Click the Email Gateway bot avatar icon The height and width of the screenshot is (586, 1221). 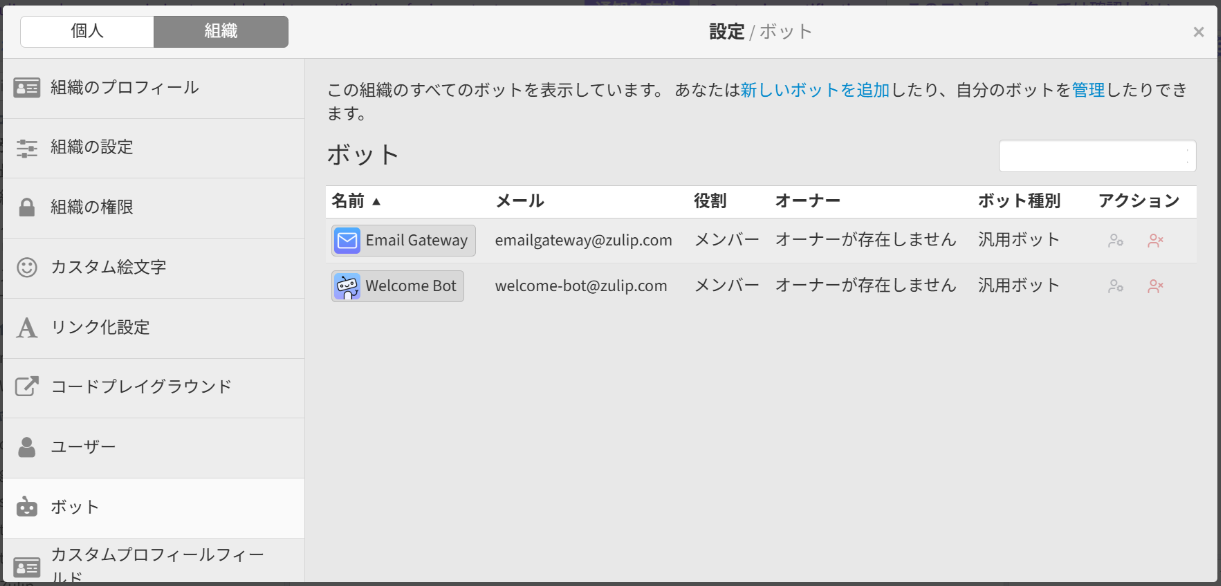[x=347, y=241]
